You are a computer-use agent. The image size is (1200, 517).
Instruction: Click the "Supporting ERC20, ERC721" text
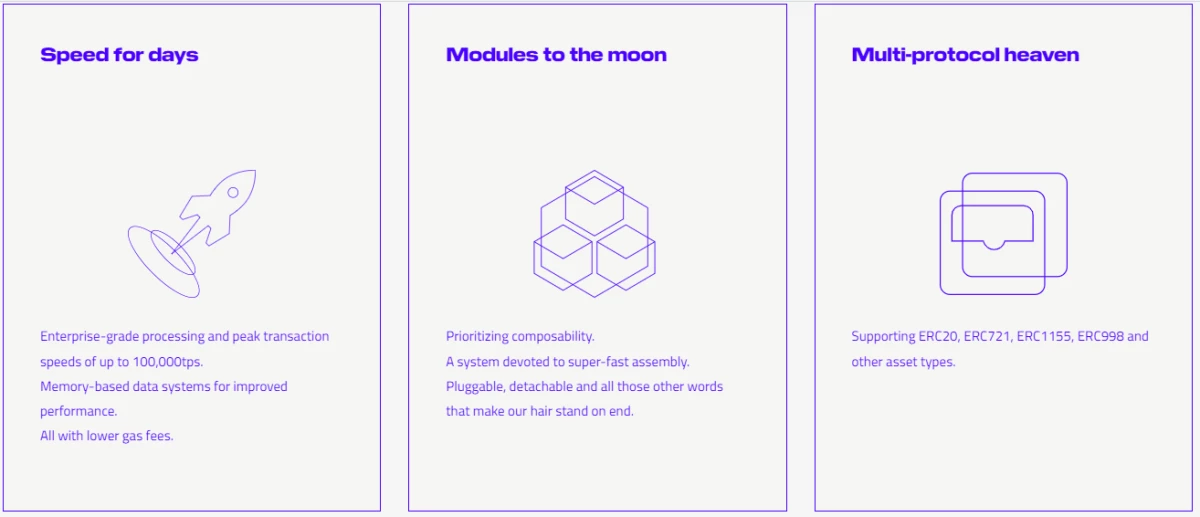pos(1000,336)
